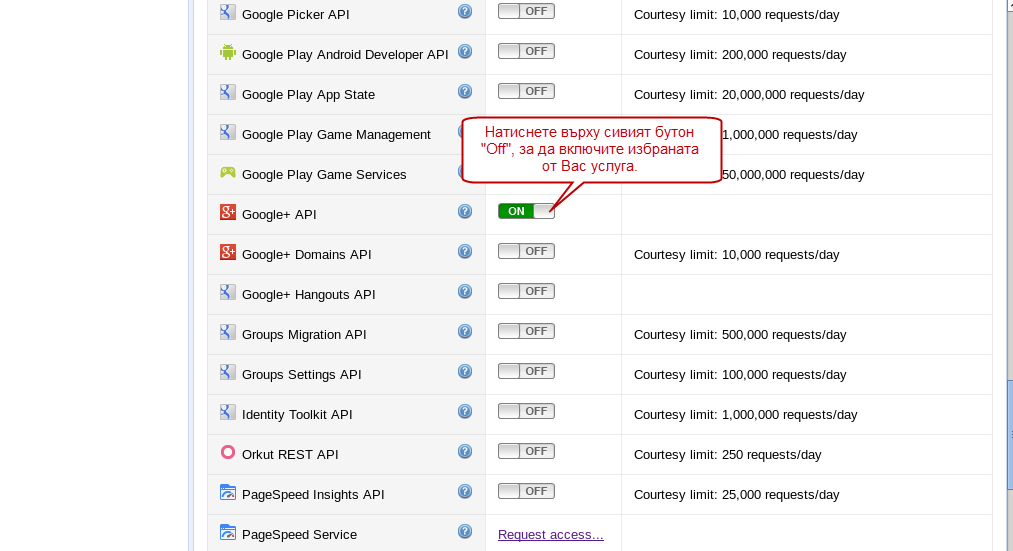Click the PageSpeed Service icon

coord(227,532)
